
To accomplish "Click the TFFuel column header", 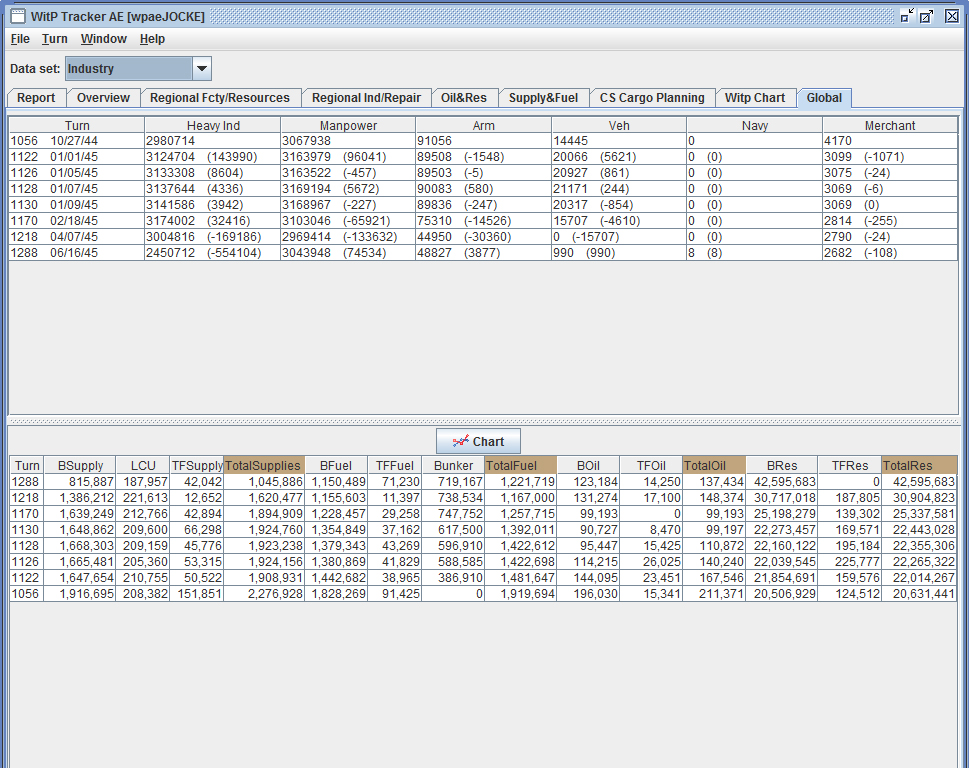I will [395, 465].
